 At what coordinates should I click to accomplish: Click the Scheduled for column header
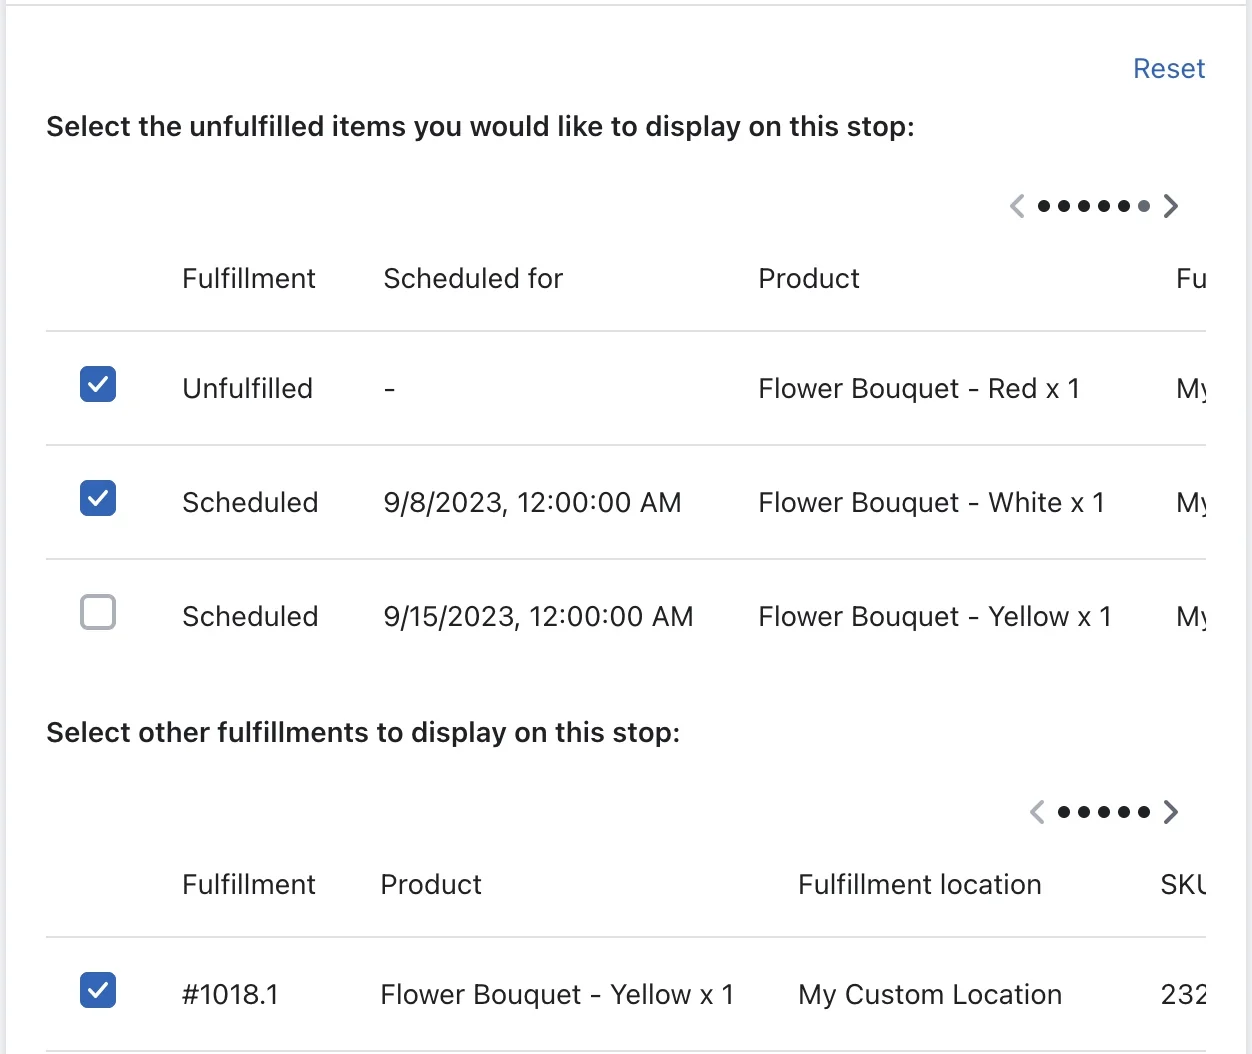point(473,279)
